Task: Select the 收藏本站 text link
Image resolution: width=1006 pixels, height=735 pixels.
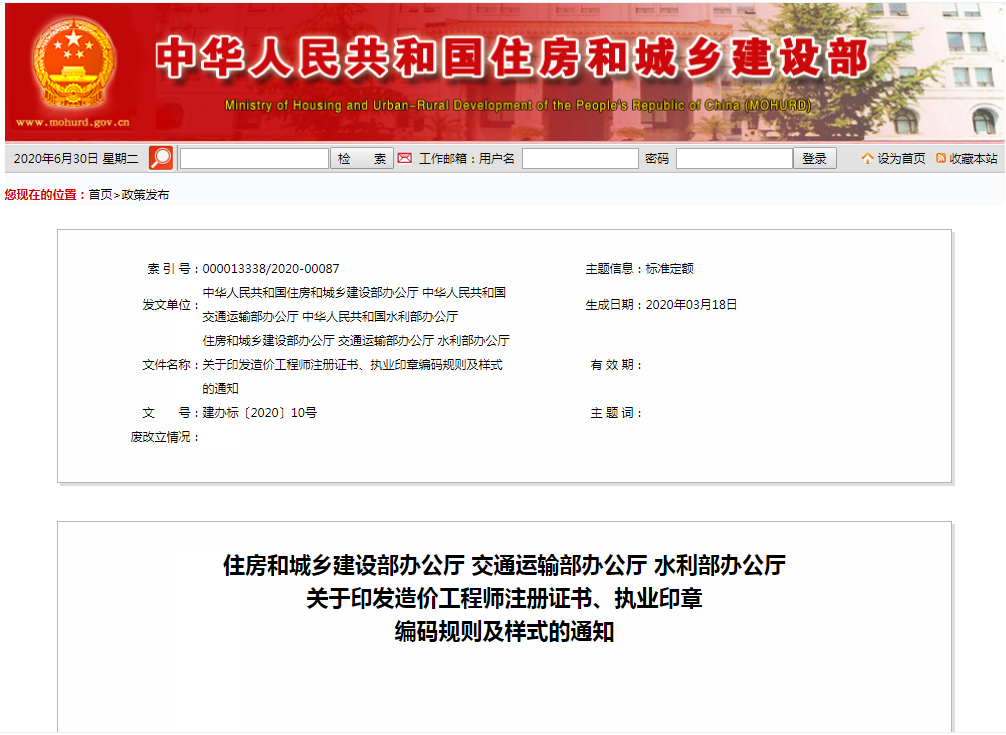Action: coord(973,159)
